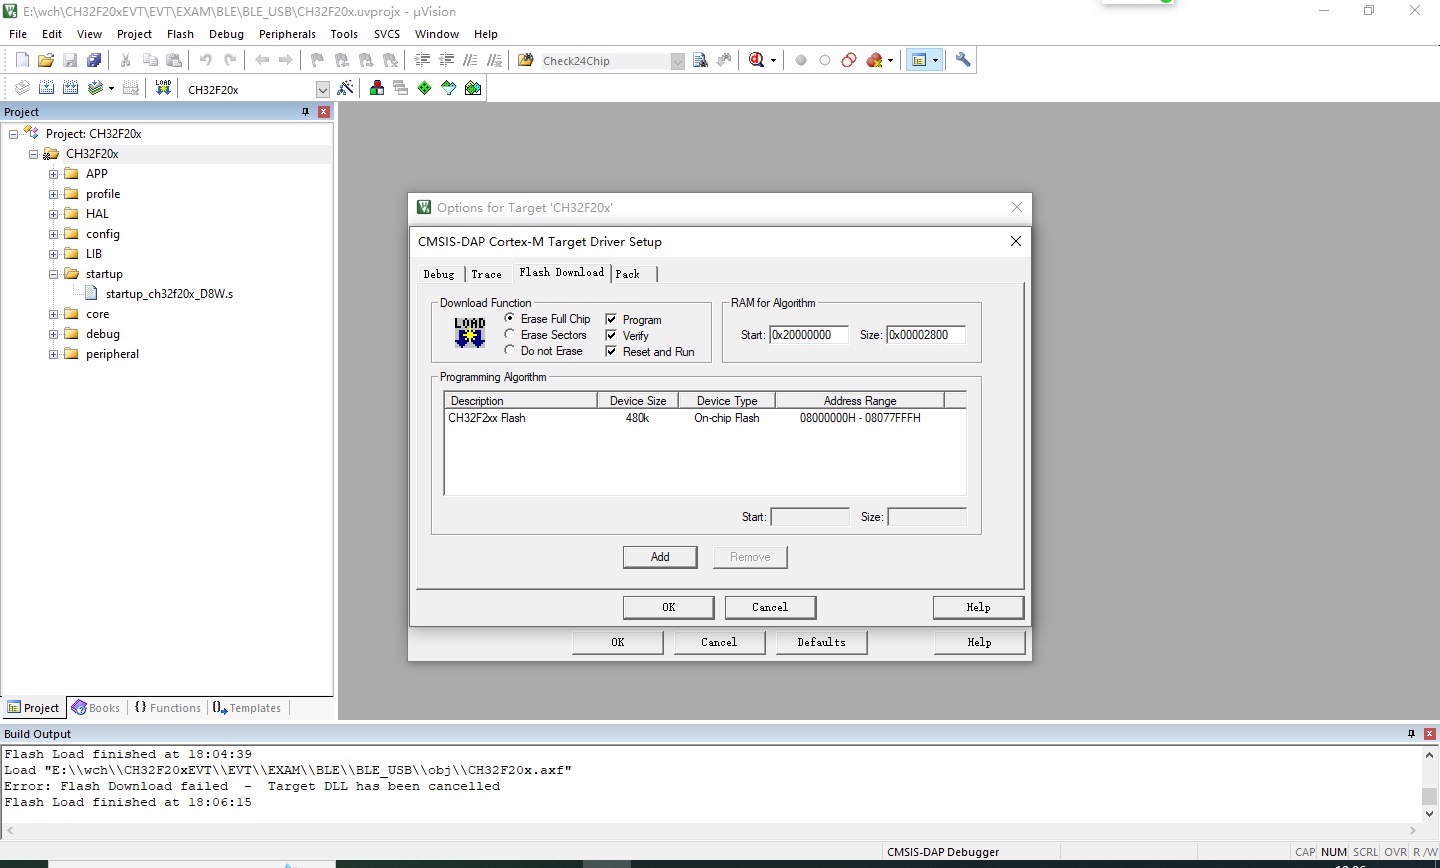Open the CH32F20x target dropdown
Screen dimensions: 1440x868
click(x=323, y=89)
